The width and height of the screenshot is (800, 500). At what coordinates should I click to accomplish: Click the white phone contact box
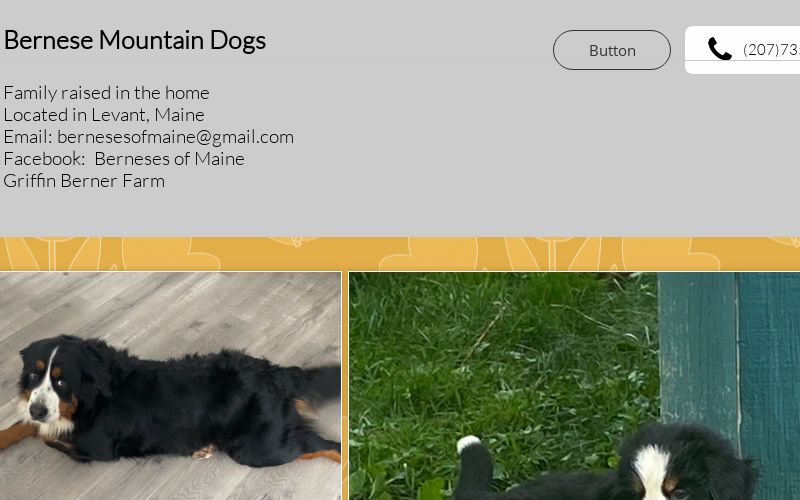(742, 50)
